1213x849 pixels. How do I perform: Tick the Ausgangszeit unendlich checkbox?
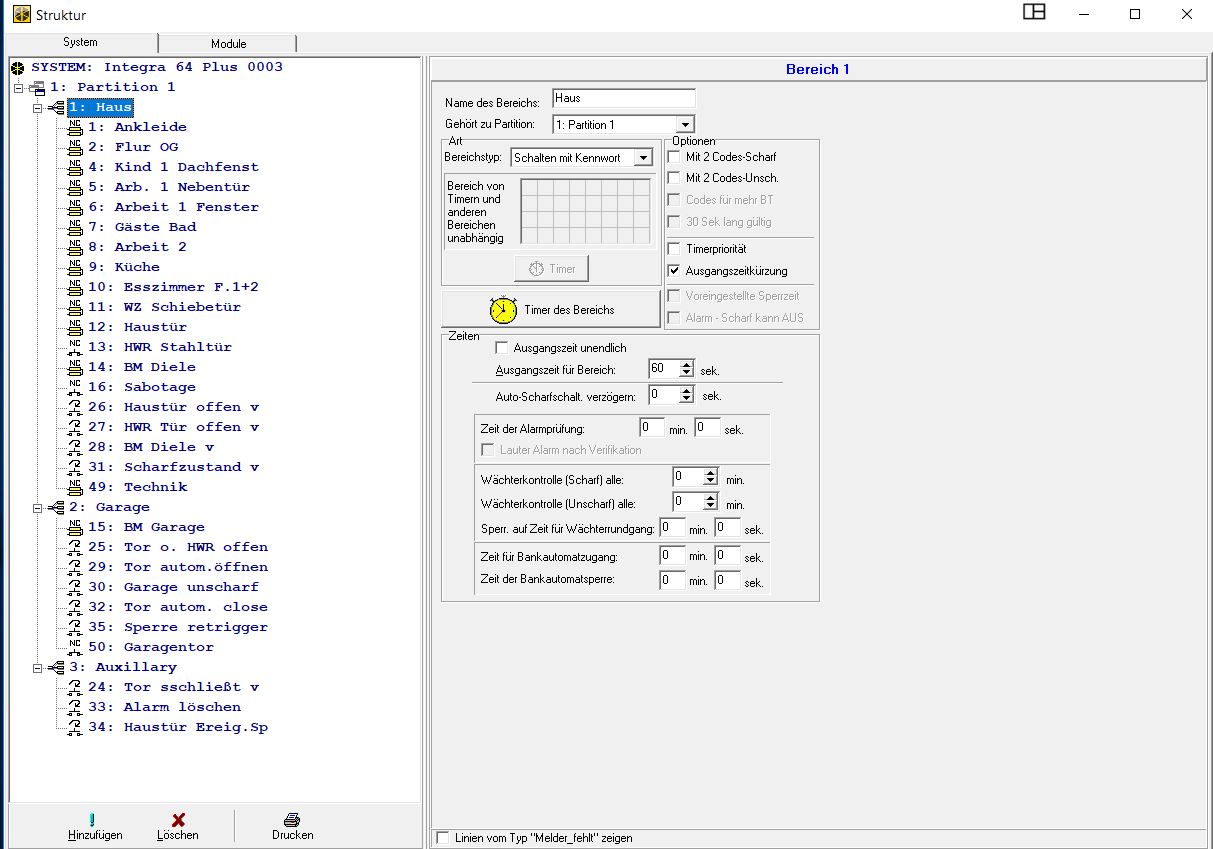[x=502, y=348]
